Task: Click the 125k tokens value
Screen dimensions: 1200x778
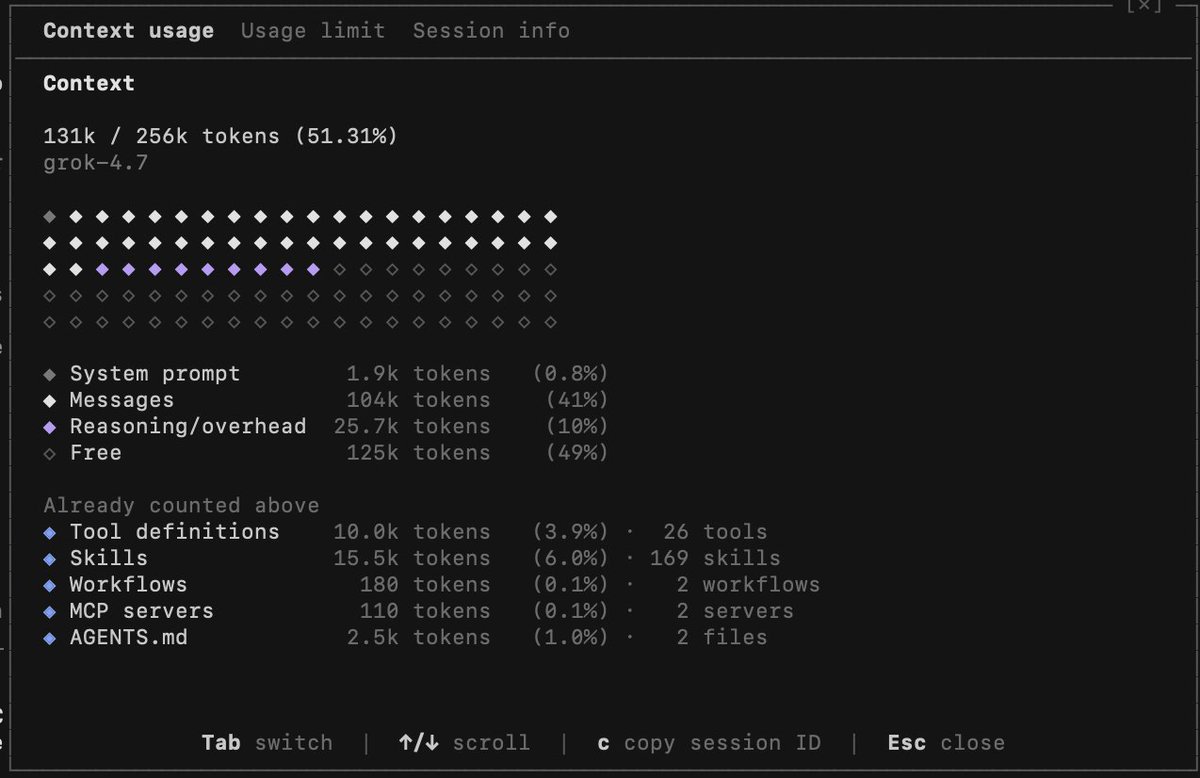Action: (419, 453)
